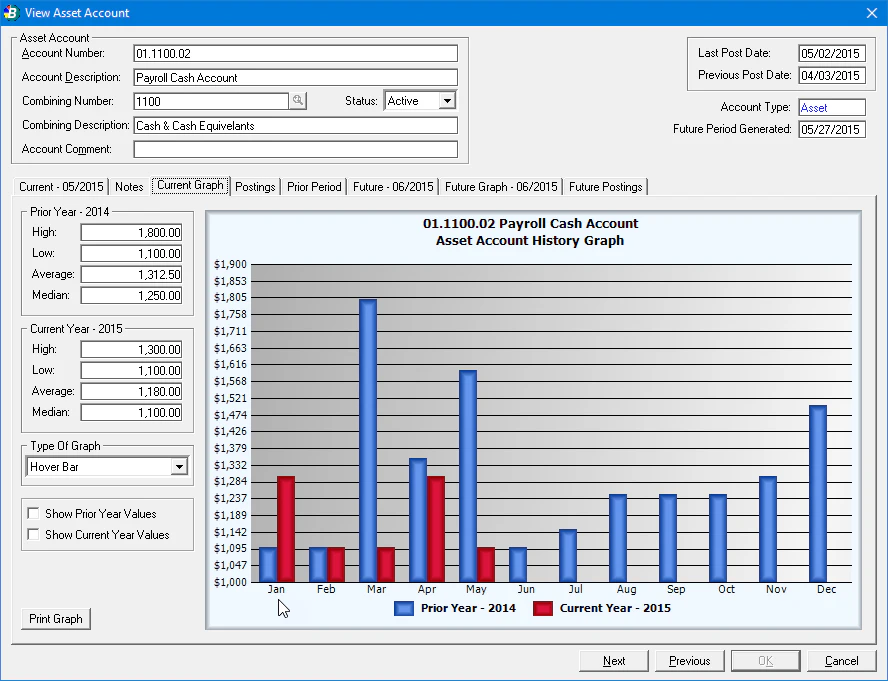Click Cancel to close the dialog
Viewport: 888px width, 681px height.
point(841,660)
